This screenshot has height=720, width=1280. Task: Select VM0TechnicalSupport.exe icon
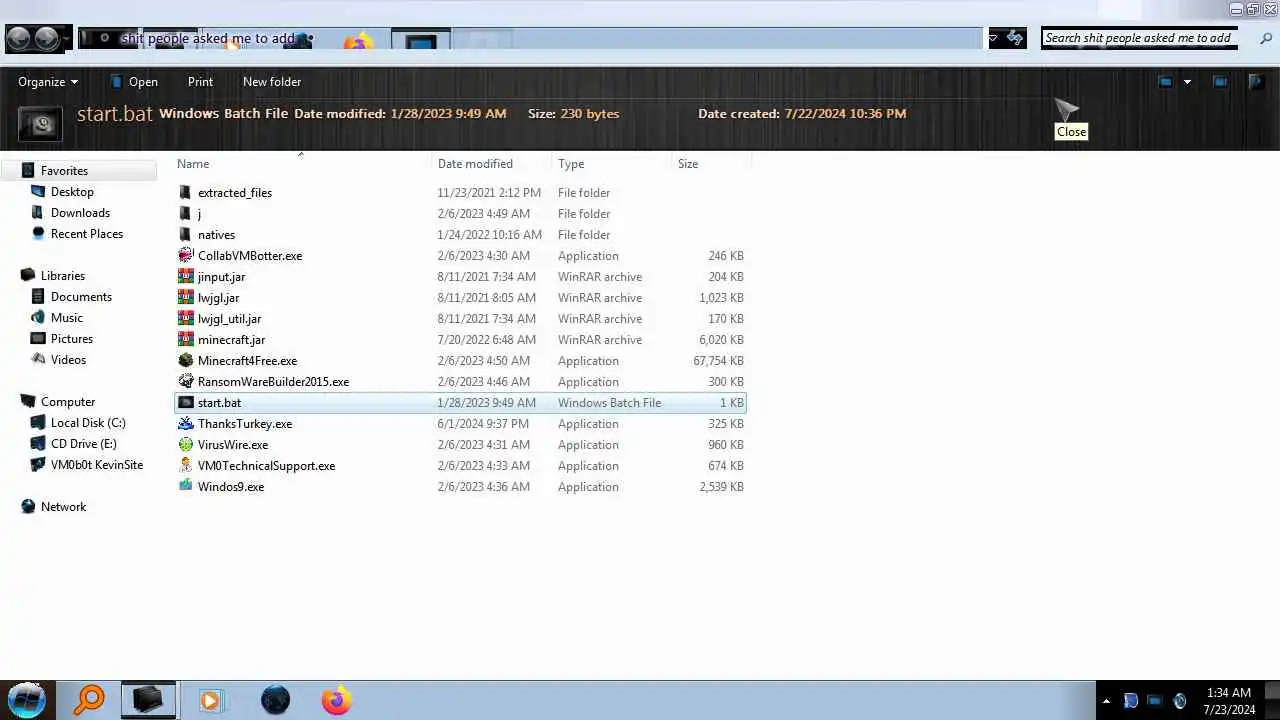coord(185,466)
